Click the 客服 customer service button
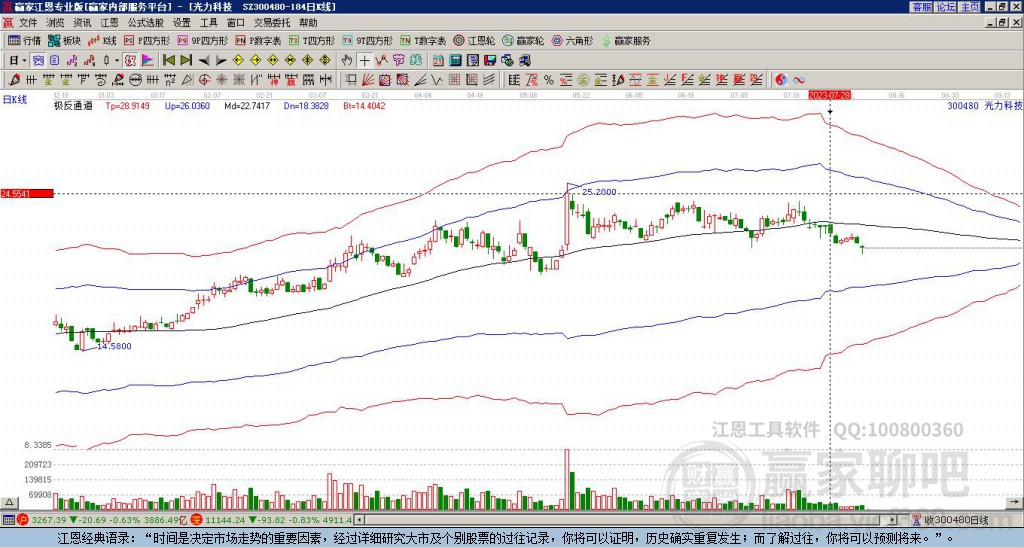This screenshot has height=548, width=1024. pyautogui.click(x=921, y=7)
